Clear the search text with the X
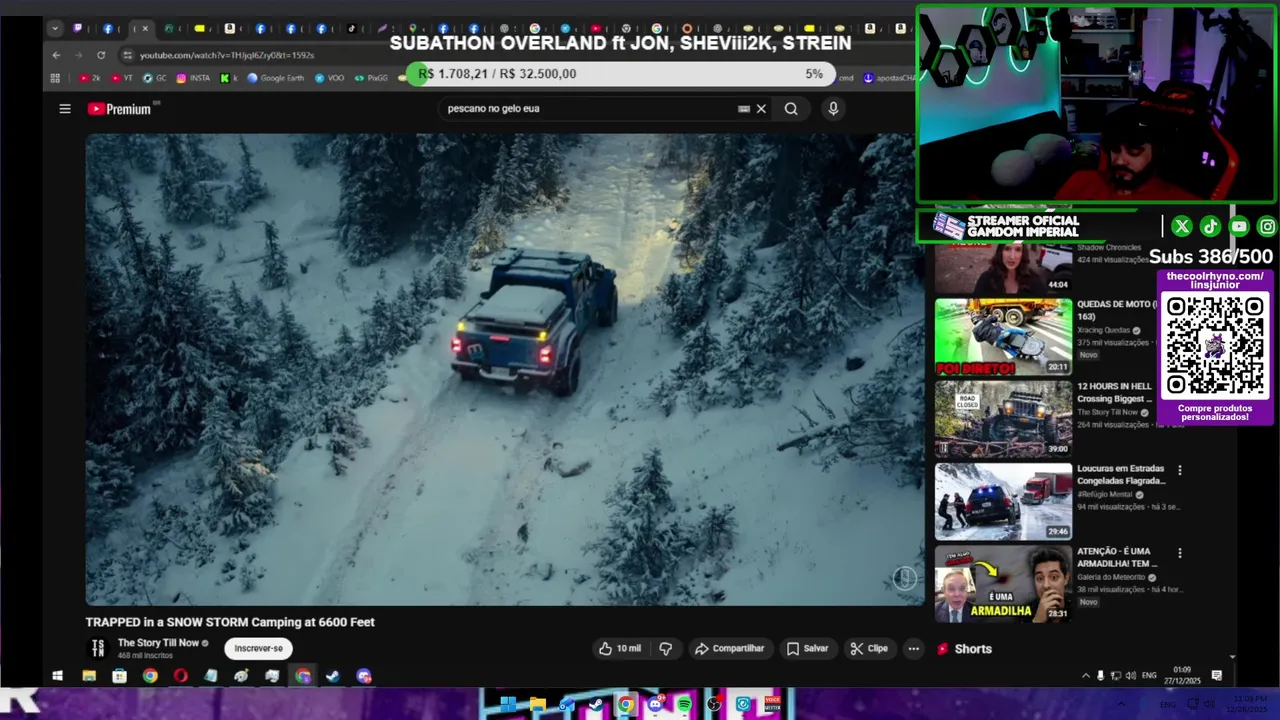This screenshot has height=720, width=1280. pyautogui.click(x=761, y=109)
